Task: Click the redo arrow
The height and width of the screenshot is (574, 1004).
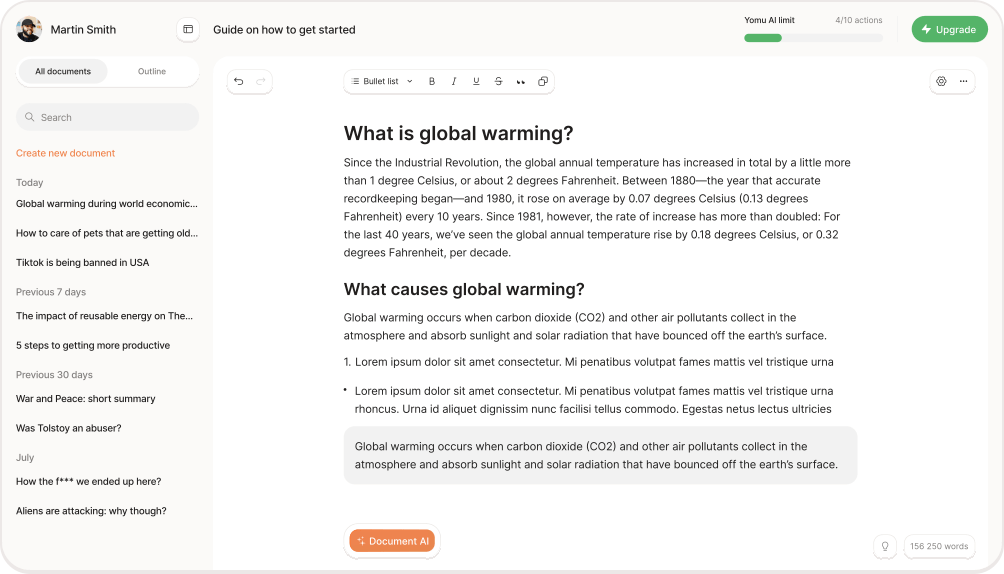Action: coord(261,81)
